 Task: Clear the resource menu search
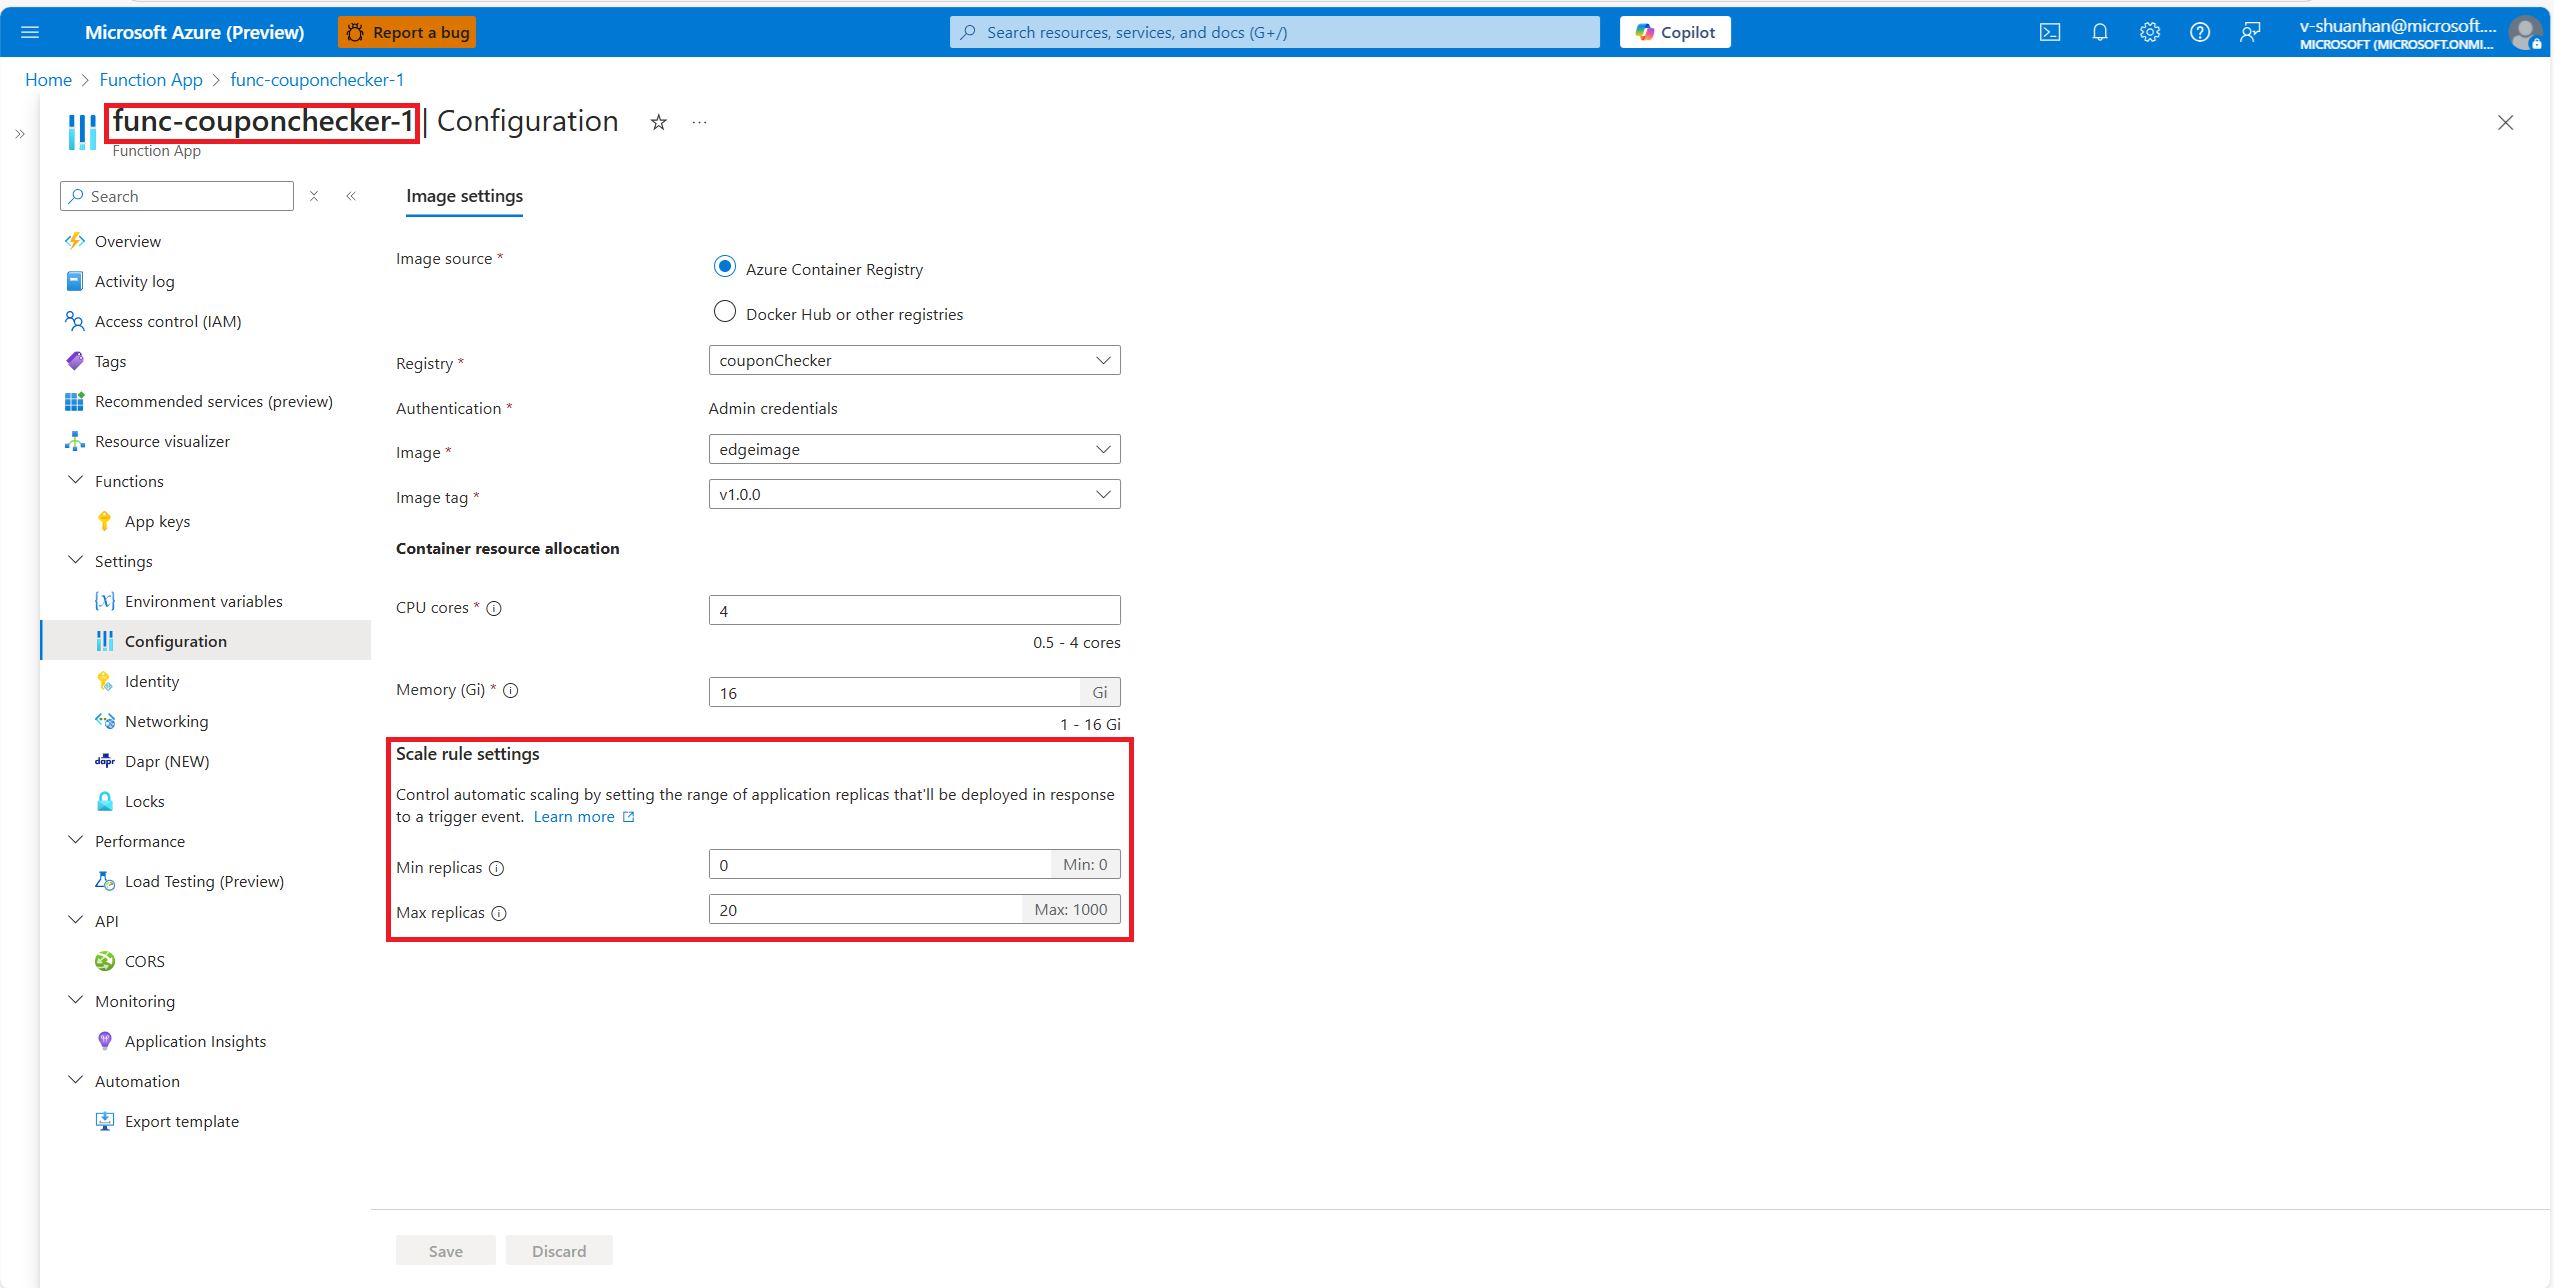(314, 196)
